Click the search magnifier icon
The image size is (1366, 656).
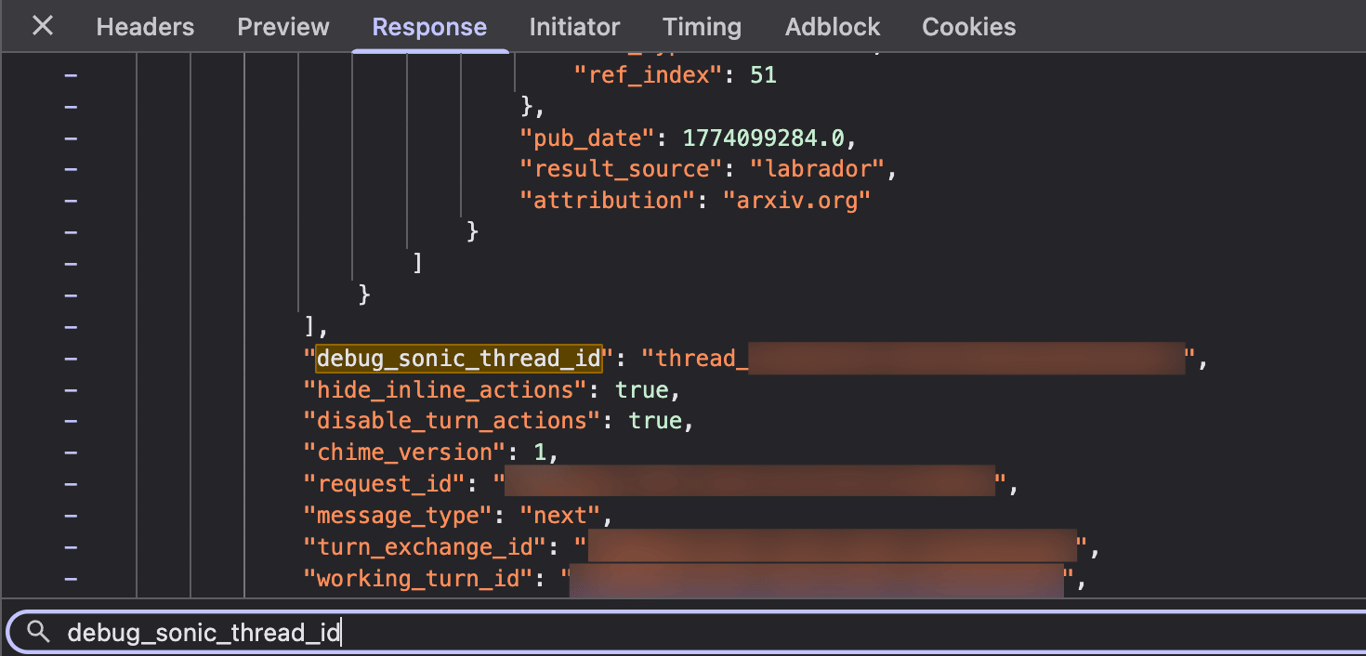click(38, 632)
